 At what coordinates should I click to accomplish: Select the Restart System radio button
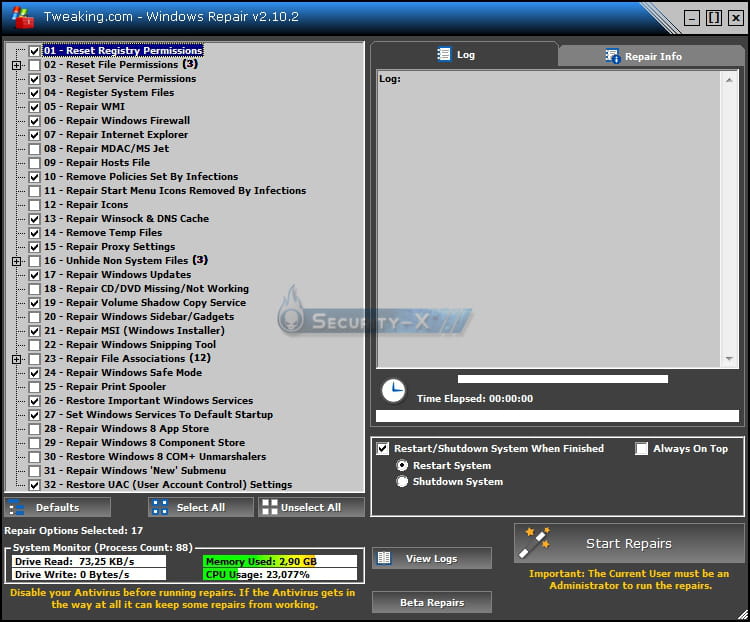(x=402, y=465)
